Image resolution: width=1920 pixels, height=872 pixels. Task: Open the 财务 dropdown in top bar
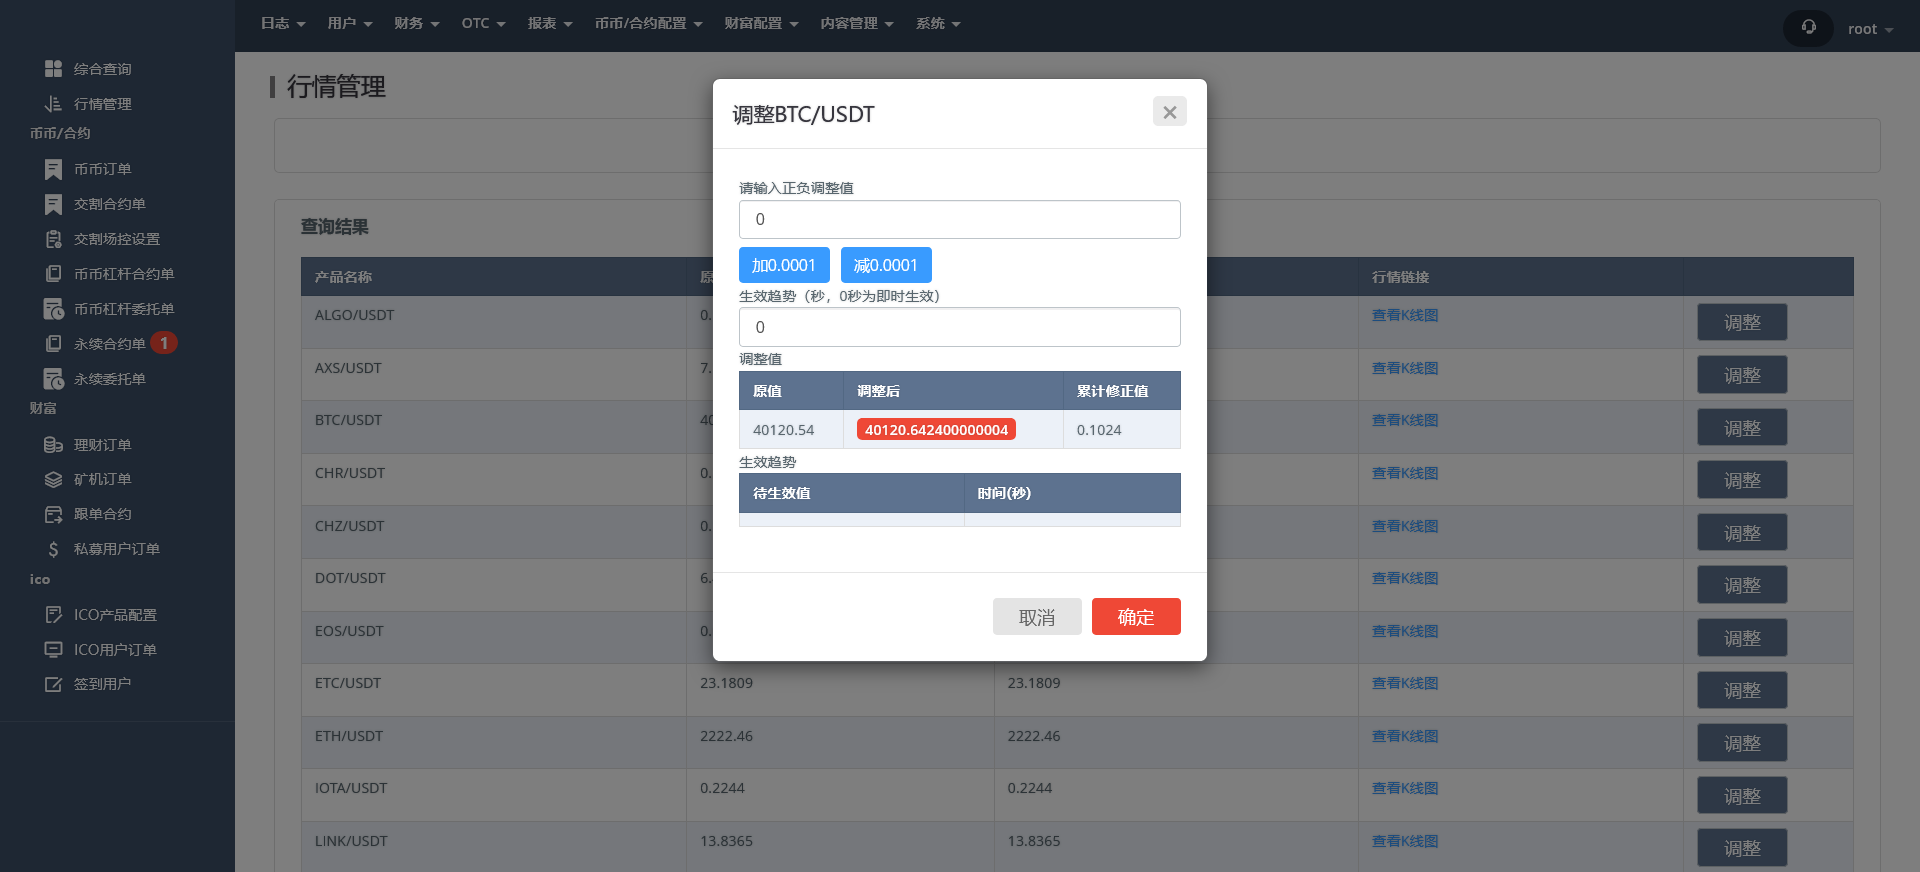(x=416, y=24)
